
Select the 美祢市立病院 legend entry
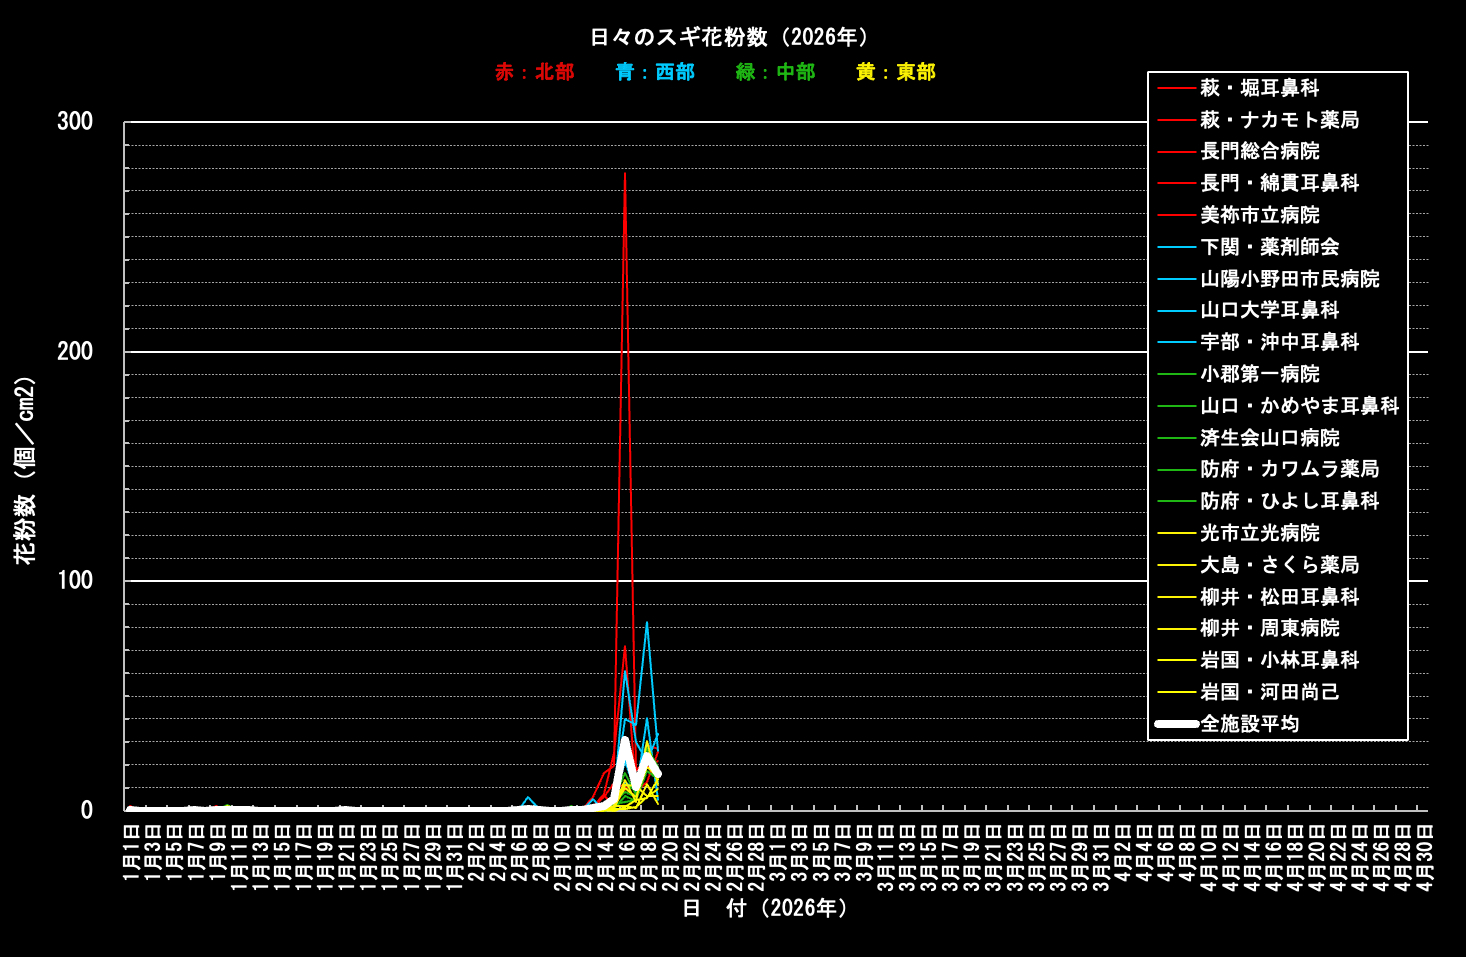[1259, 215]
